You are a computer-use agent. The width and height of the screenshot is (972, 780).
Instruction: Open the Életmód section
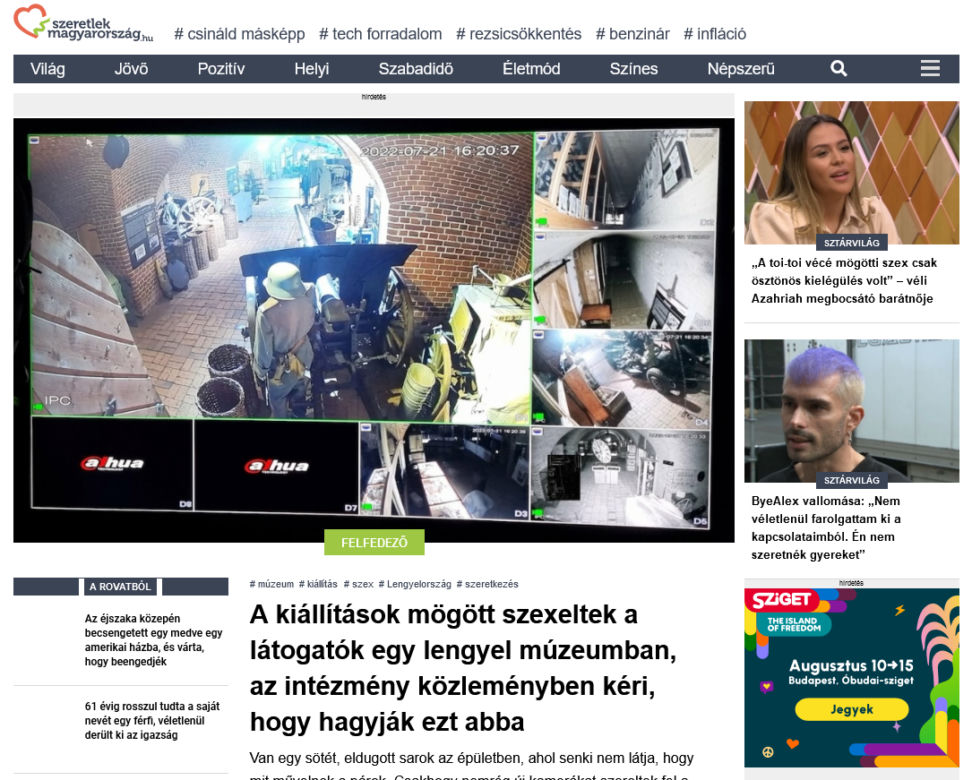pyautogui.click(x=531, y=69)
